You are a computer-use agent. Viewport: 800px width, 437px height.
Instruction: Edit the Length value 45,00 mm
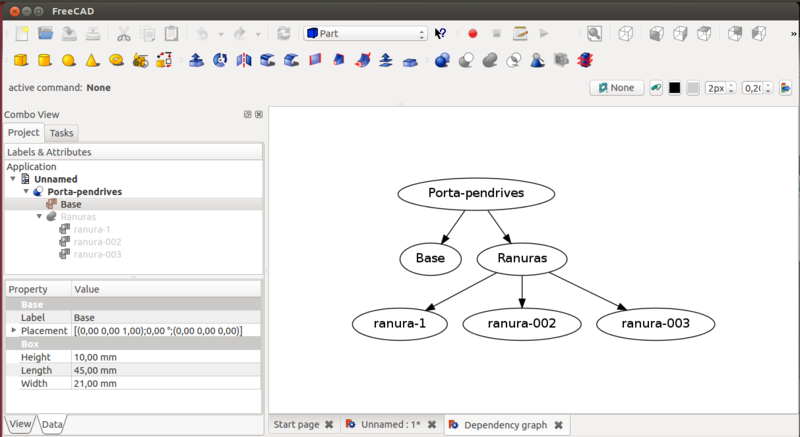coord(165,369)
